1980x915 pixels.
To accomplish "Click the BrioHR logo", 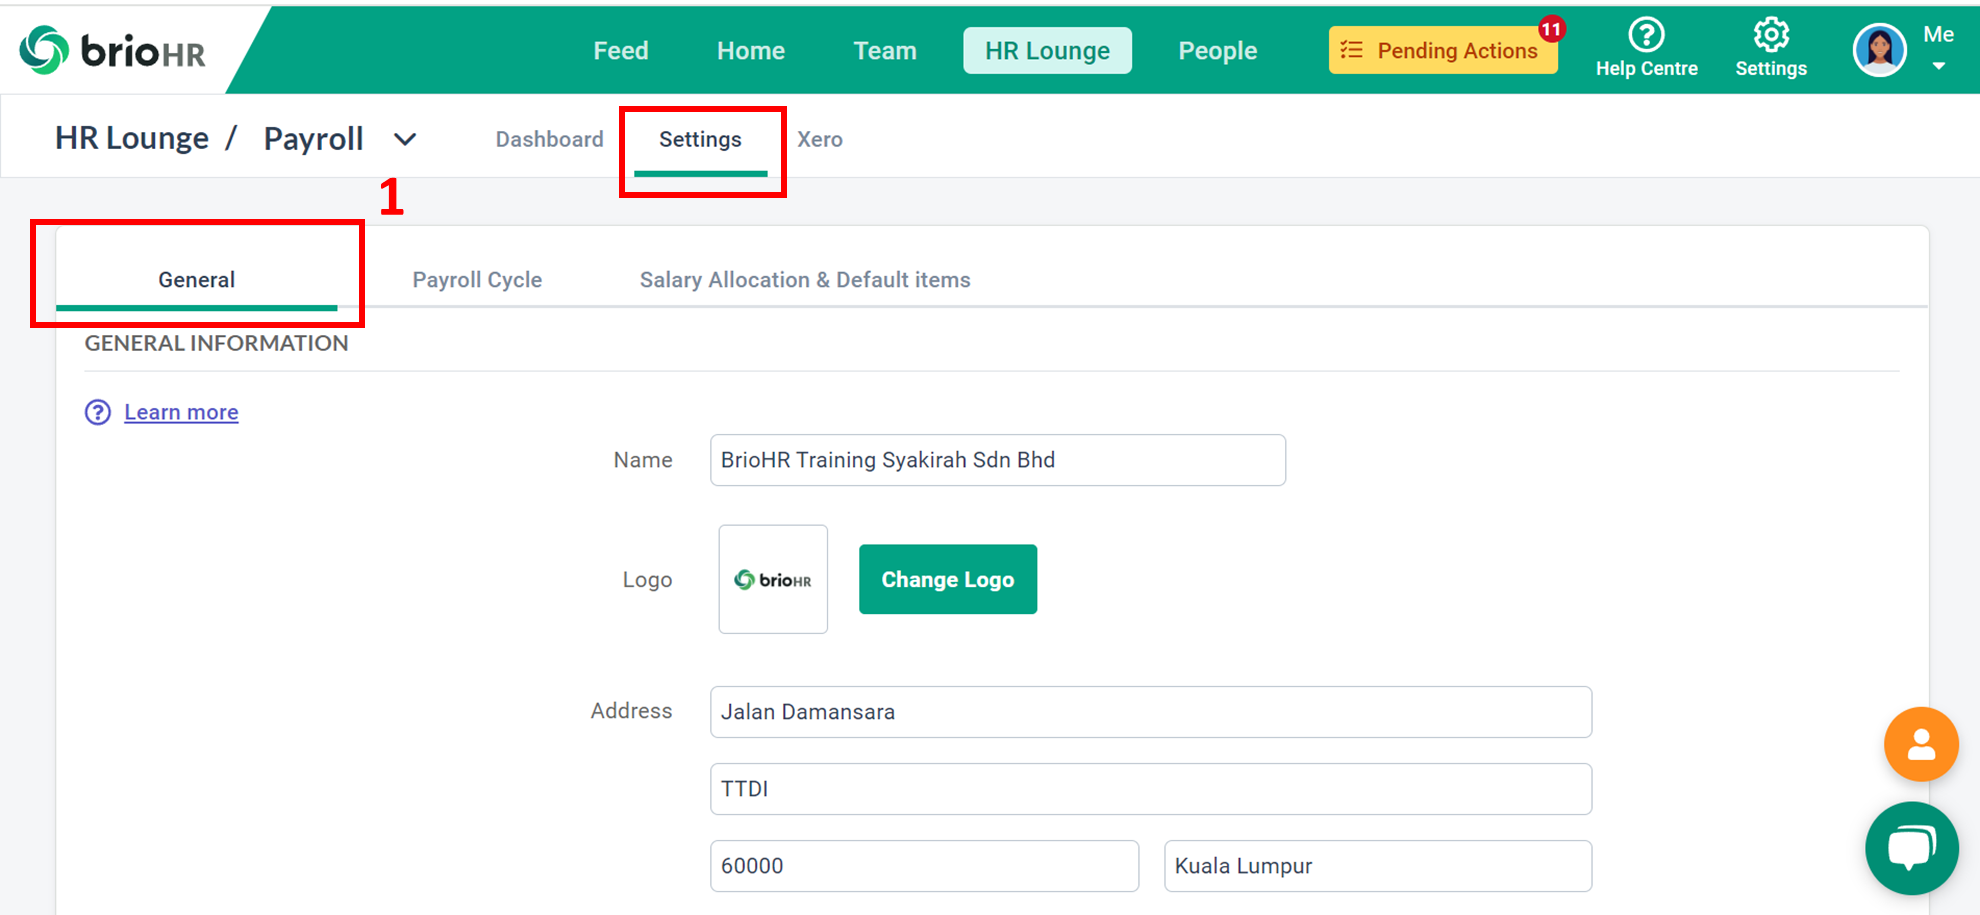I will (x=112, y=50).
